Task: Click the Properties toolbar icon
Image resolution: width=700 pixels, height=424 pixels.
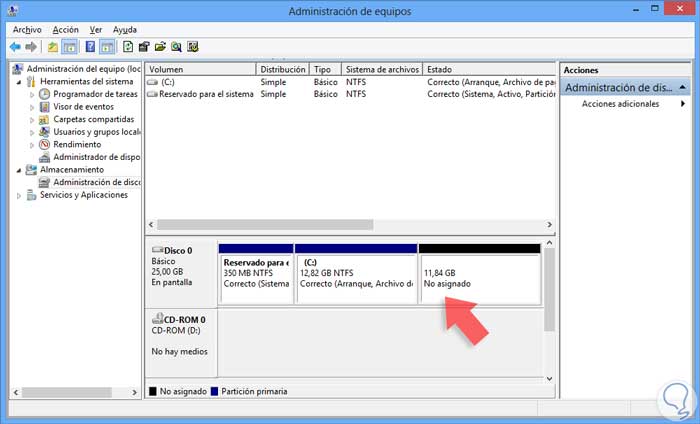Action: tap(144, 47)
